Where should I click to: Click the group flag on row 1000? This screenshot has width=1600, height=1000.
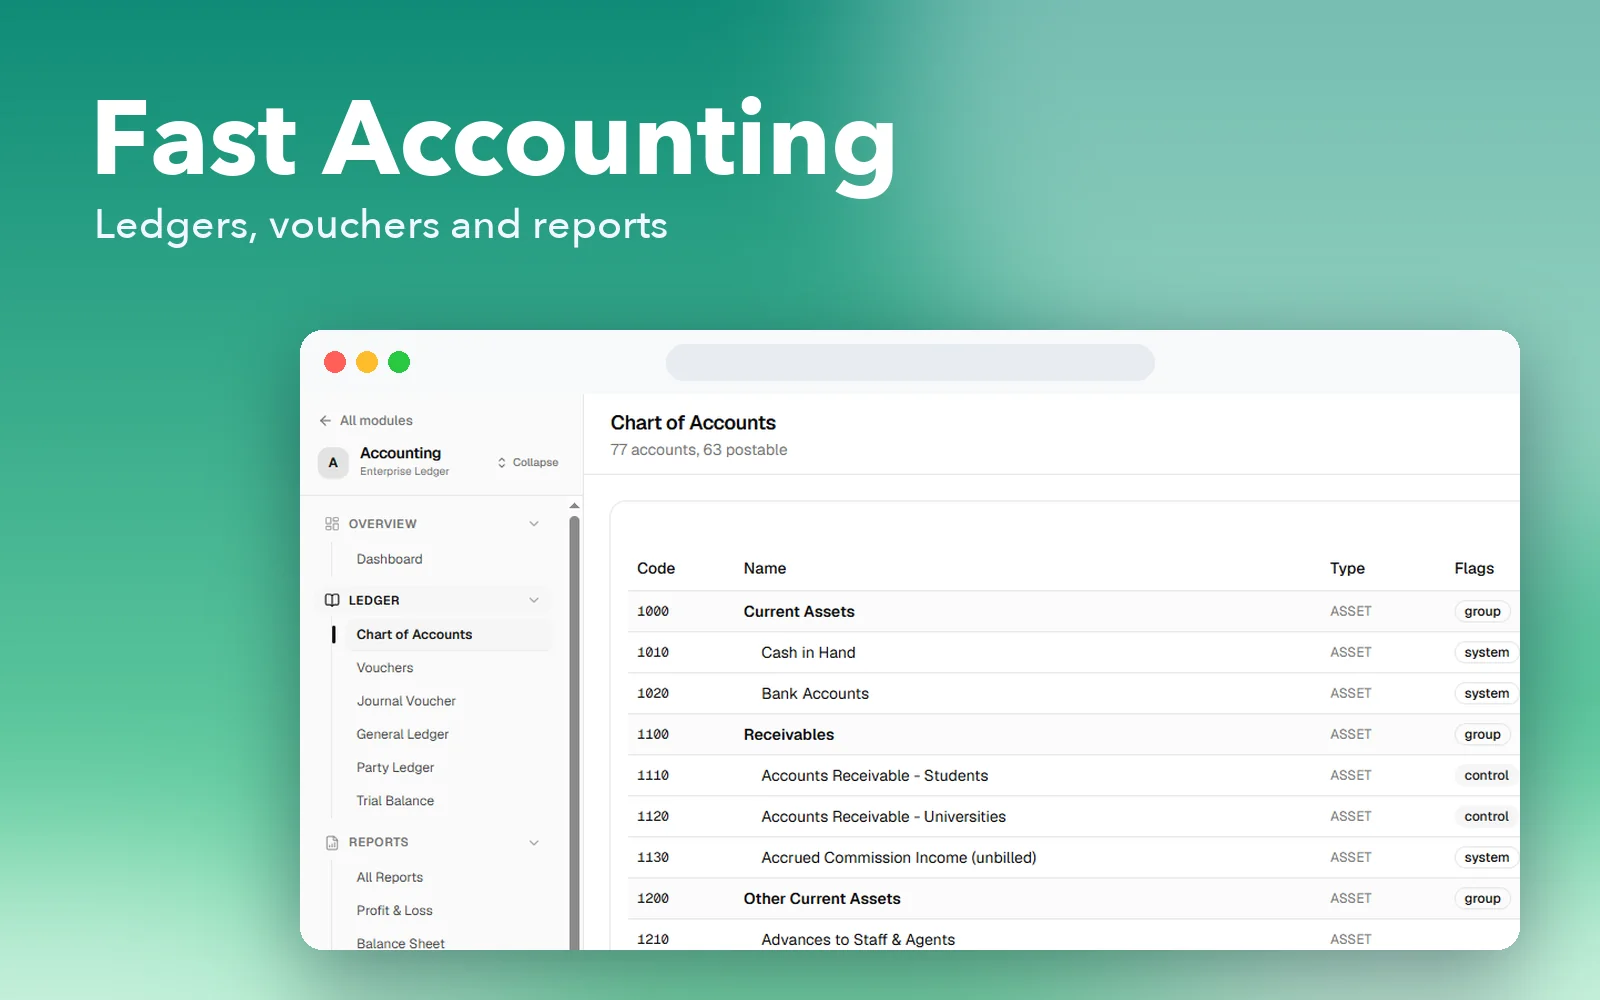(x=1482, y=612)
